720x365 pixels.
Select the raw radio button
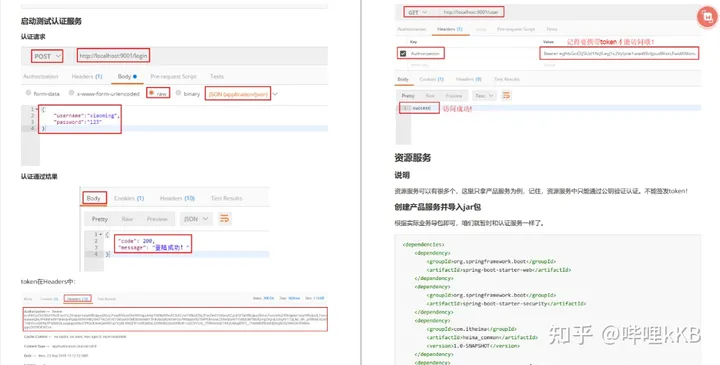click(x=151, y=93)
